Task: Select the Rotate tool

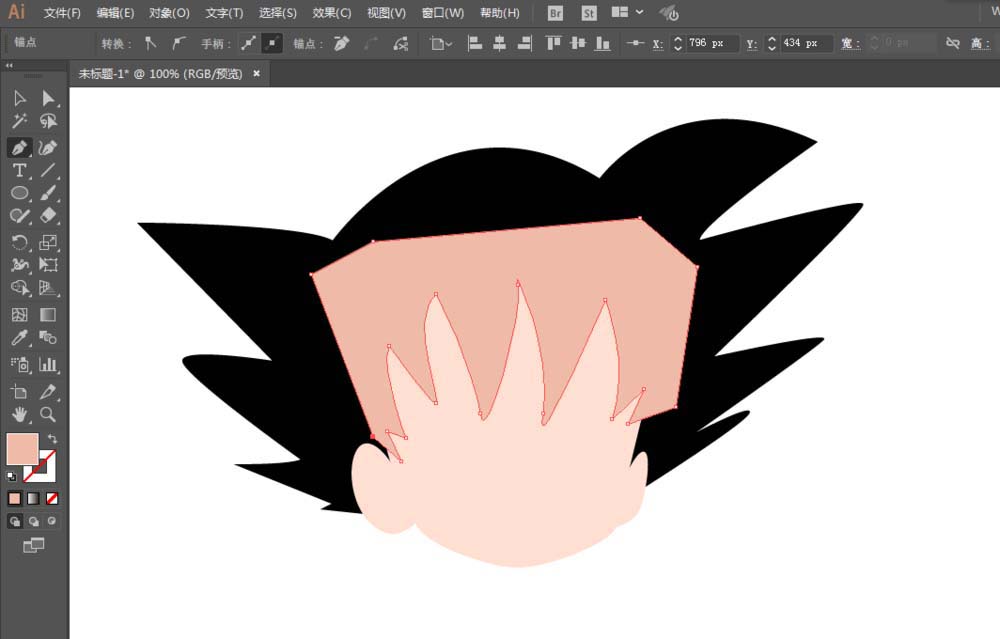Action: [19, 242]
